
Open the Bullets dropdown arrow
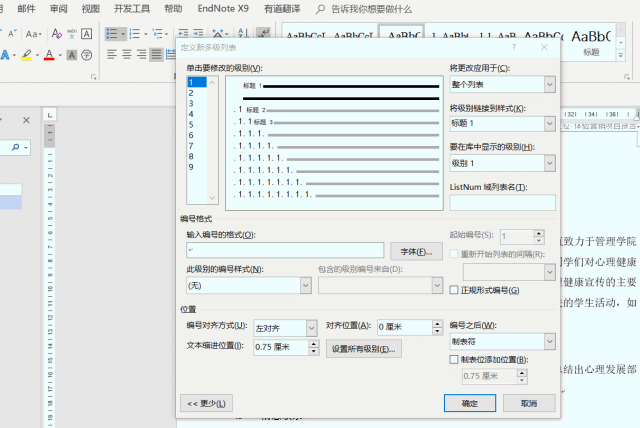(123, 34)
